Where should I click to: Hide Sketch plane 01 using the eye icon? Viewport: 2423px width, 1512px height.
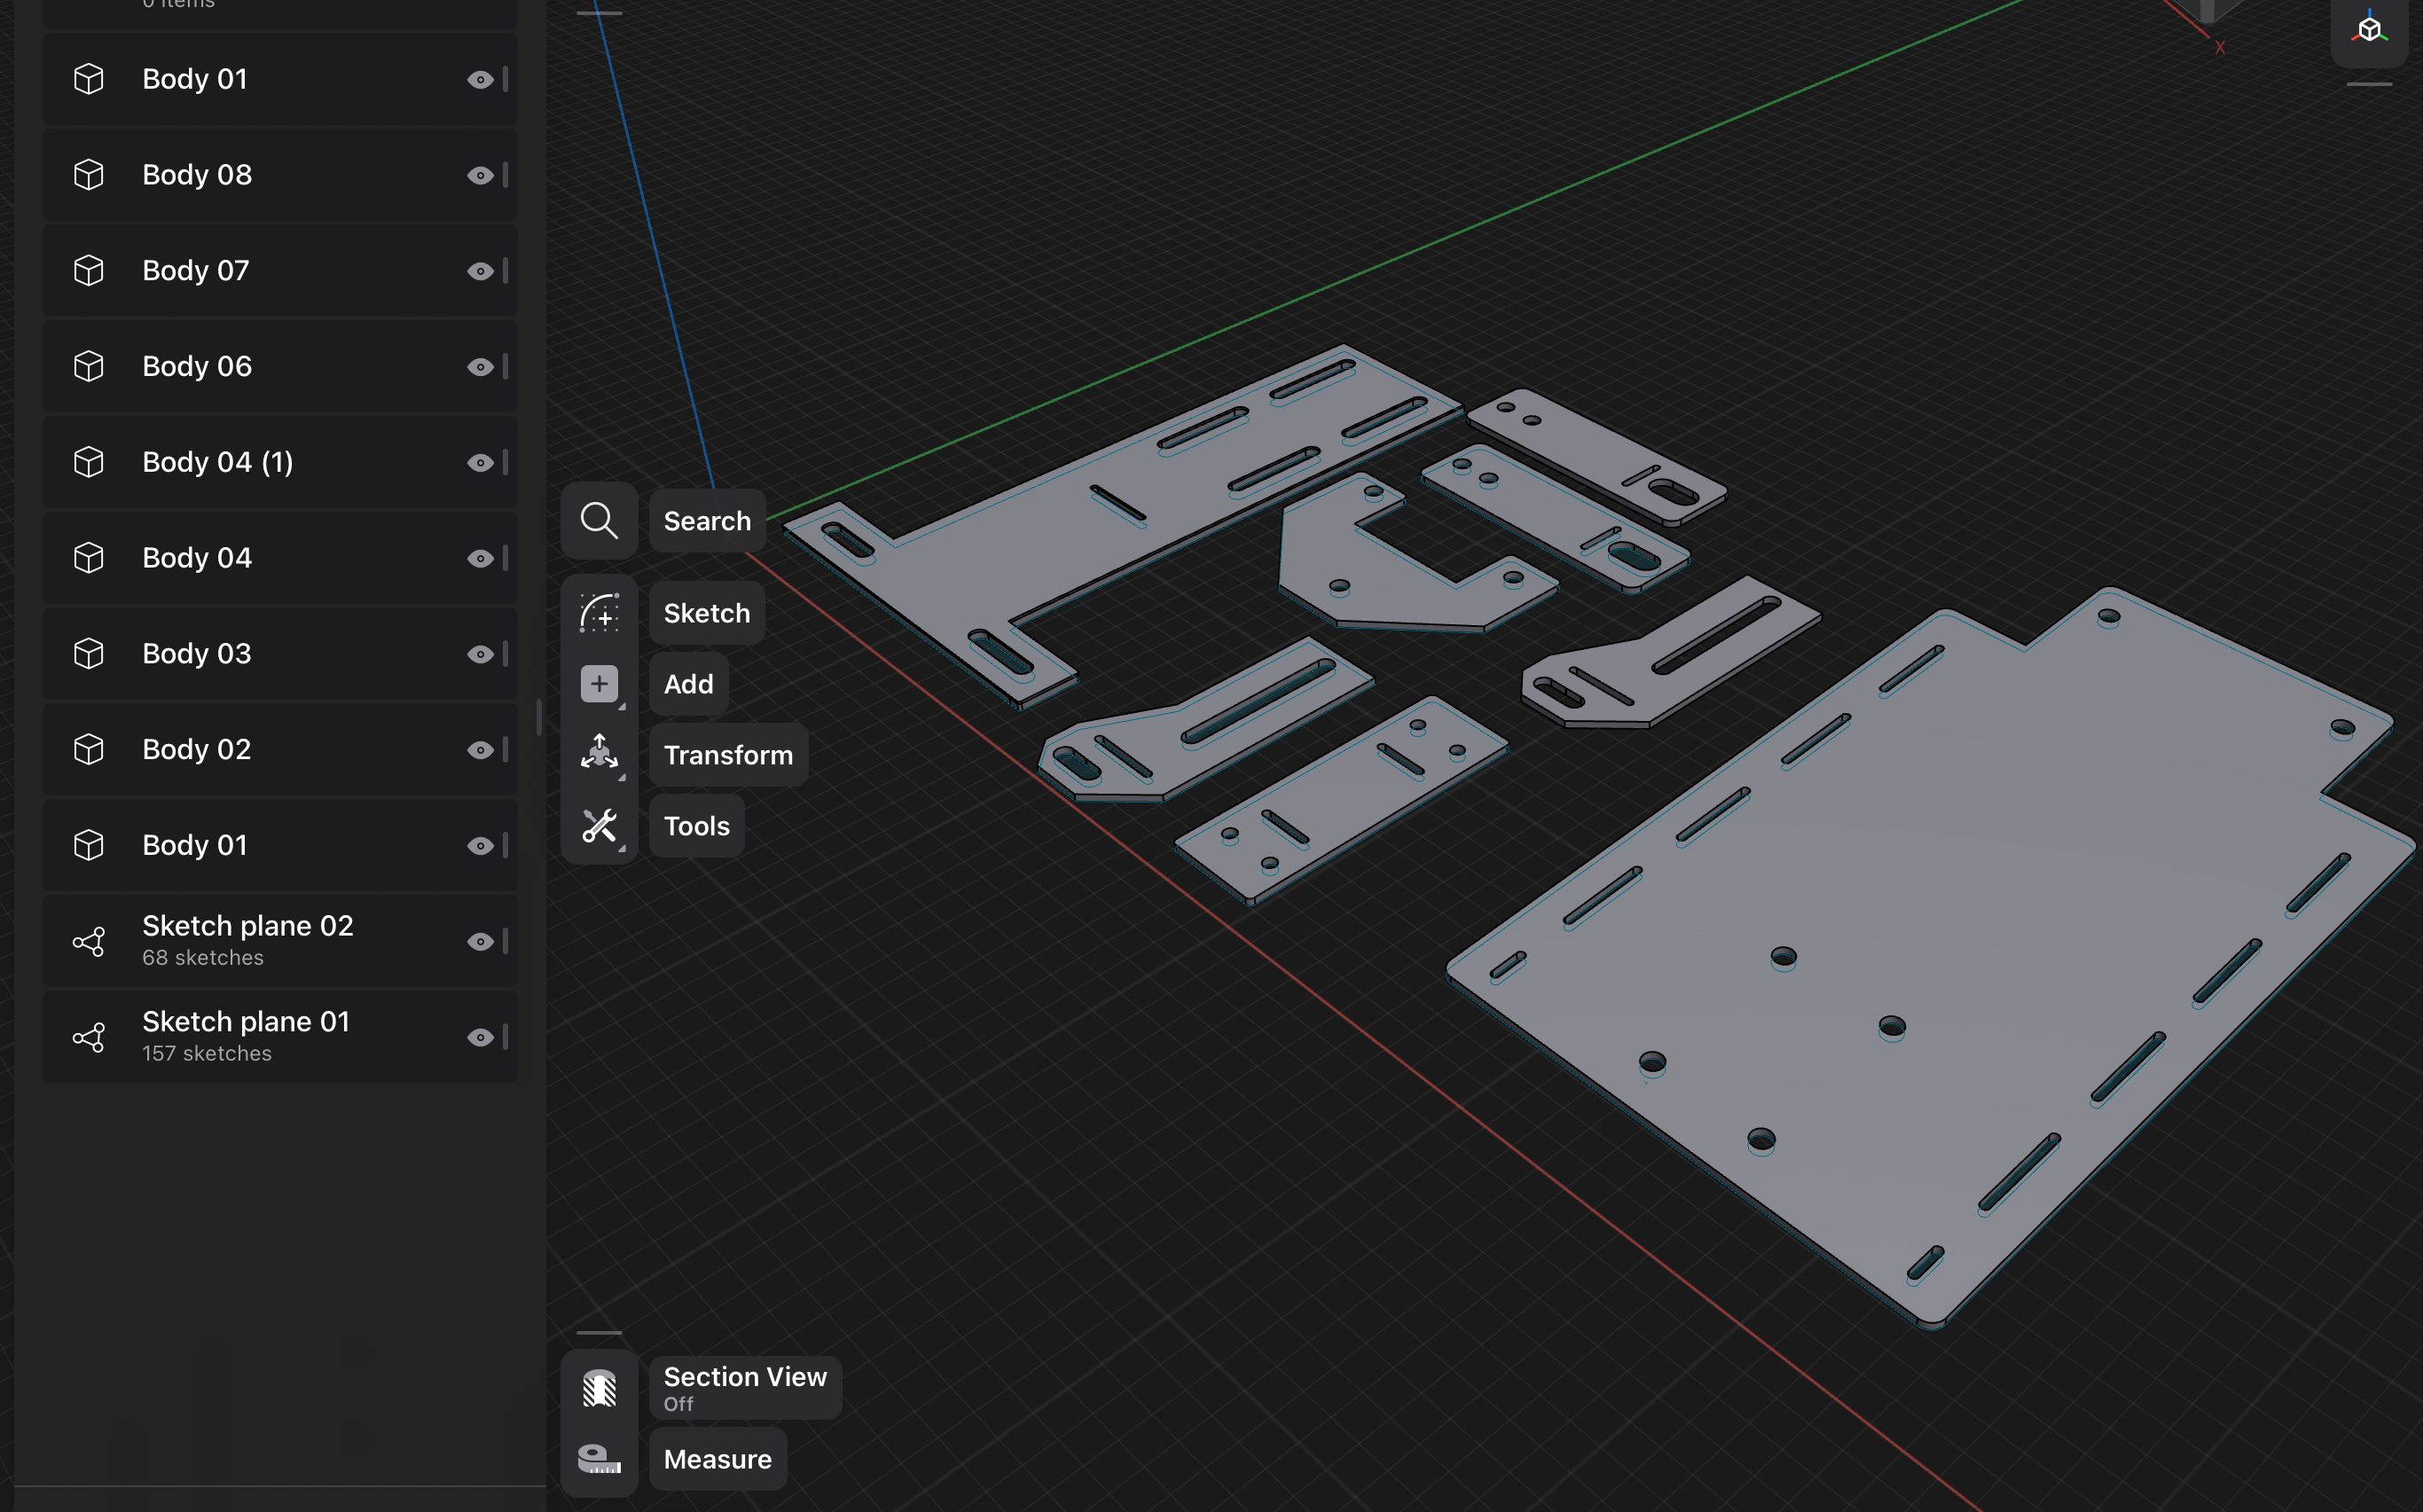[x=480, y=1037]
